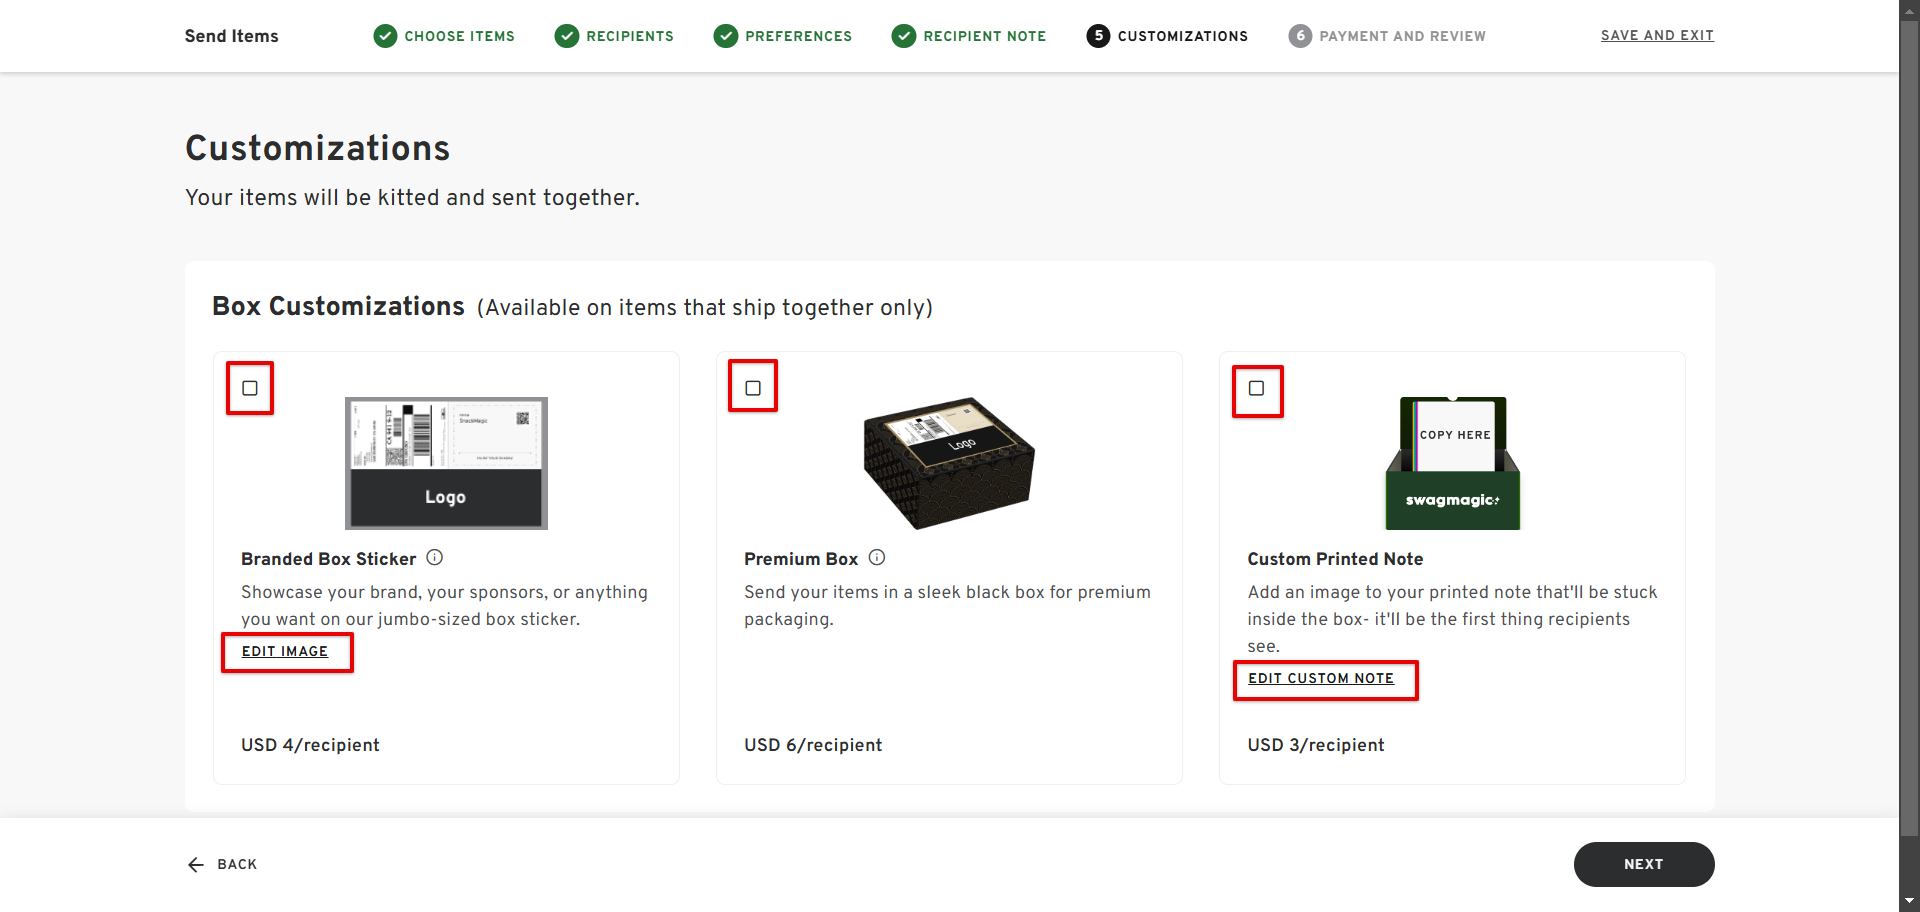
Task: Go back using the Back arrow button
Action: 223,864
